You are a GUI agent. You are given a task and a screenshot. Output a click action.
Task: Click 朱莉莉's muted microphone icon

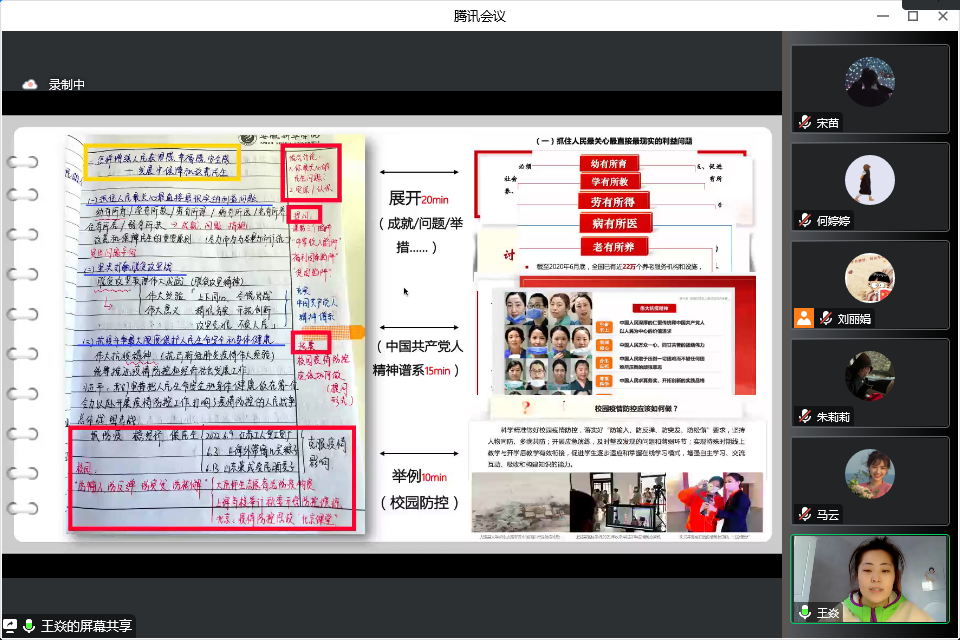click(804, 416)
